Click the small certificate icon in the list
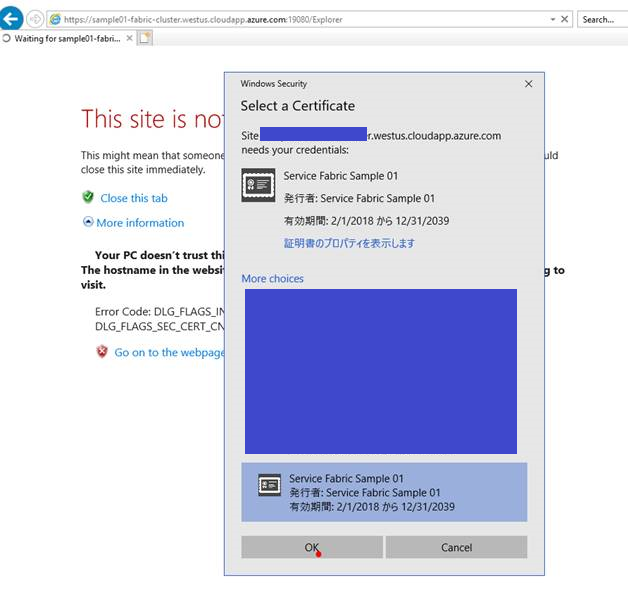Viewport: 628px width, 590px height. tap(269, 485)
